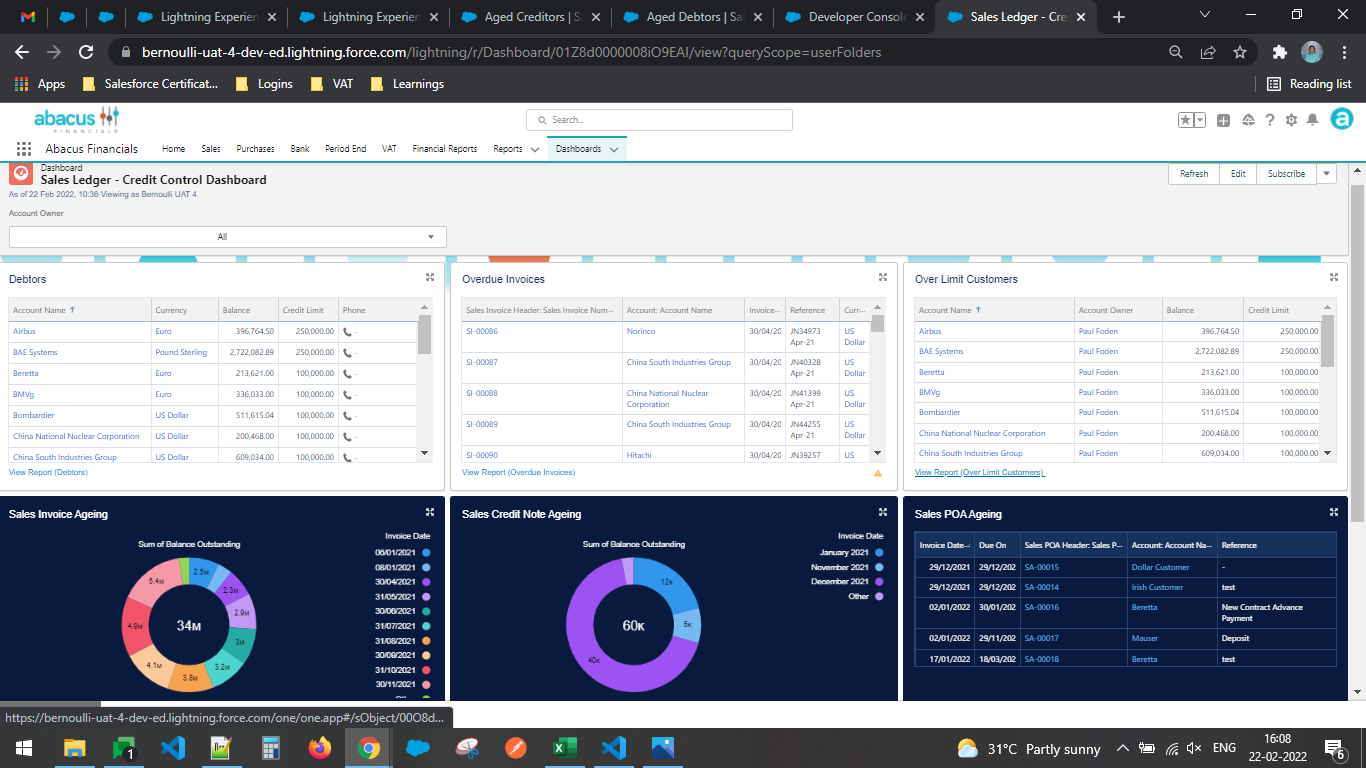1366x768 pixels.
Task: Click the phone icon on the Airbus row
Action: coord(345,331)
